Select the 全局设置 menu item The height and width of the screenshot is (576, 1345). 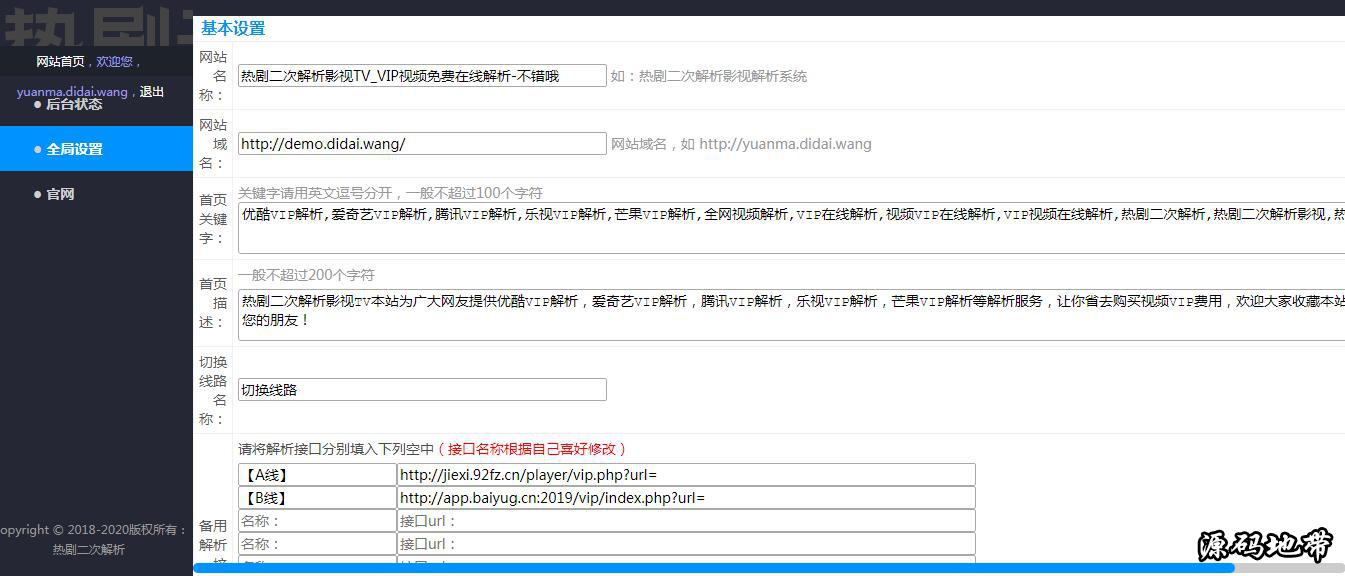[96, 149]
